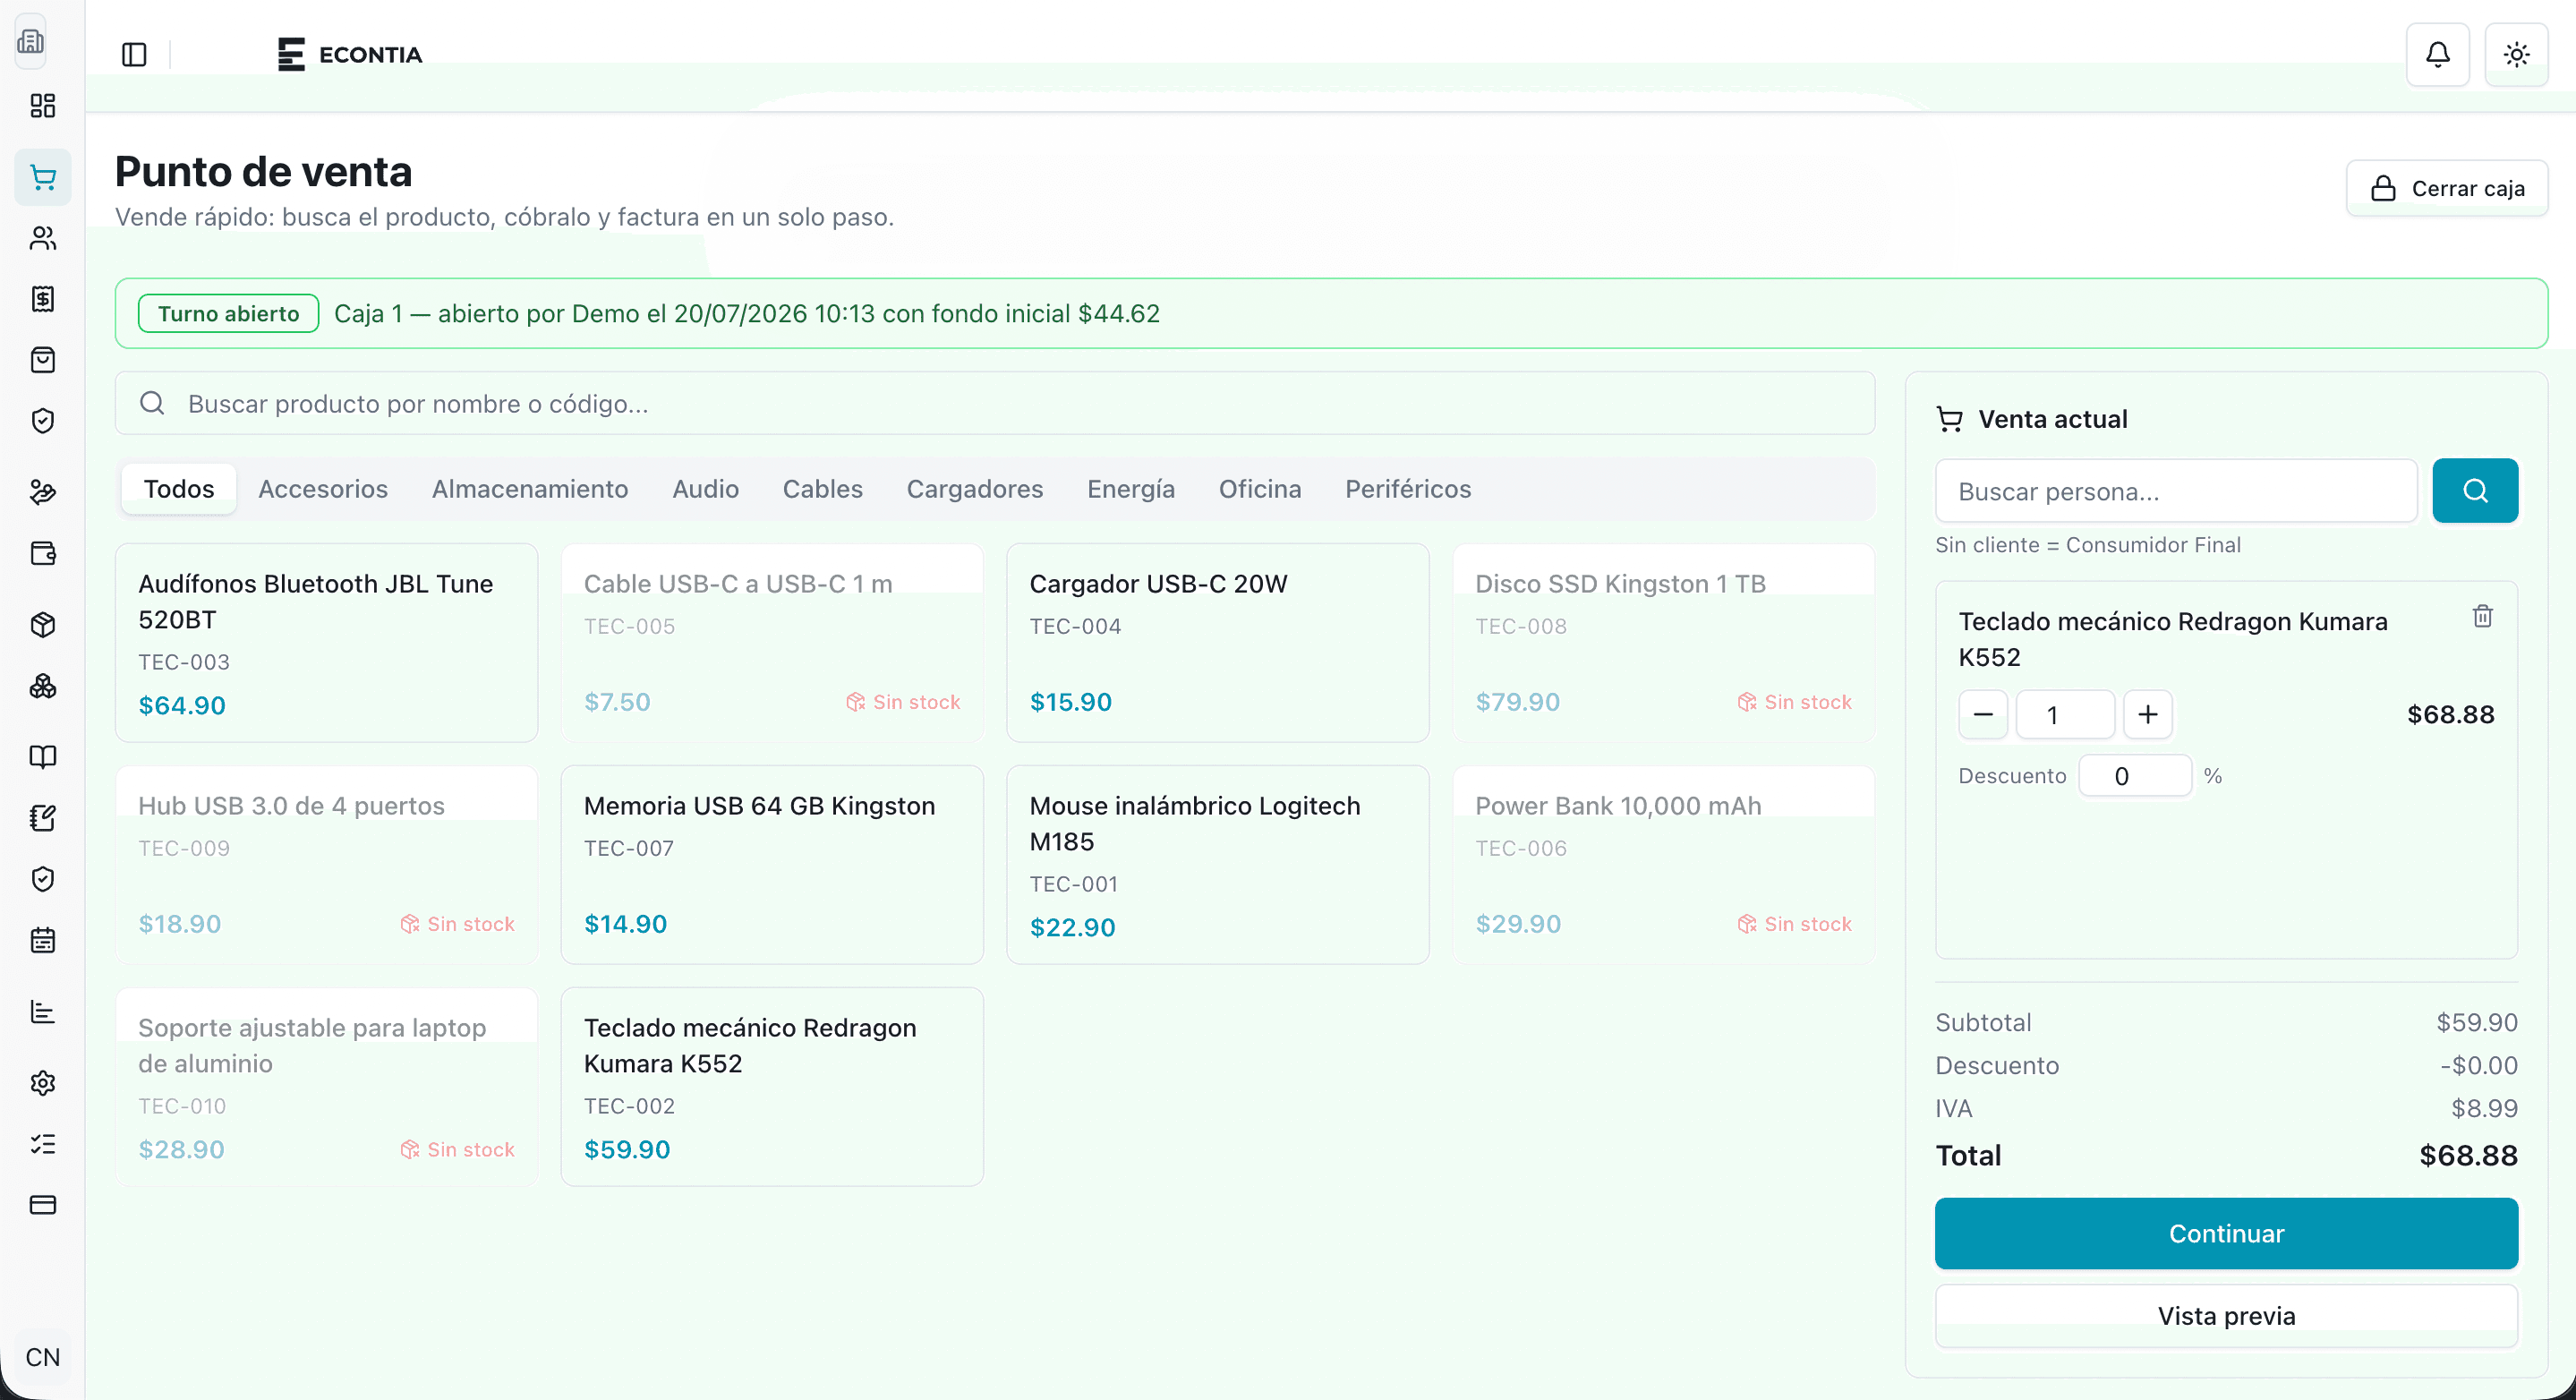Image resolution: width=2576 pixels, height=1400 pixels.
Task: Switch to the Audio tab
Action: [706, 489]
